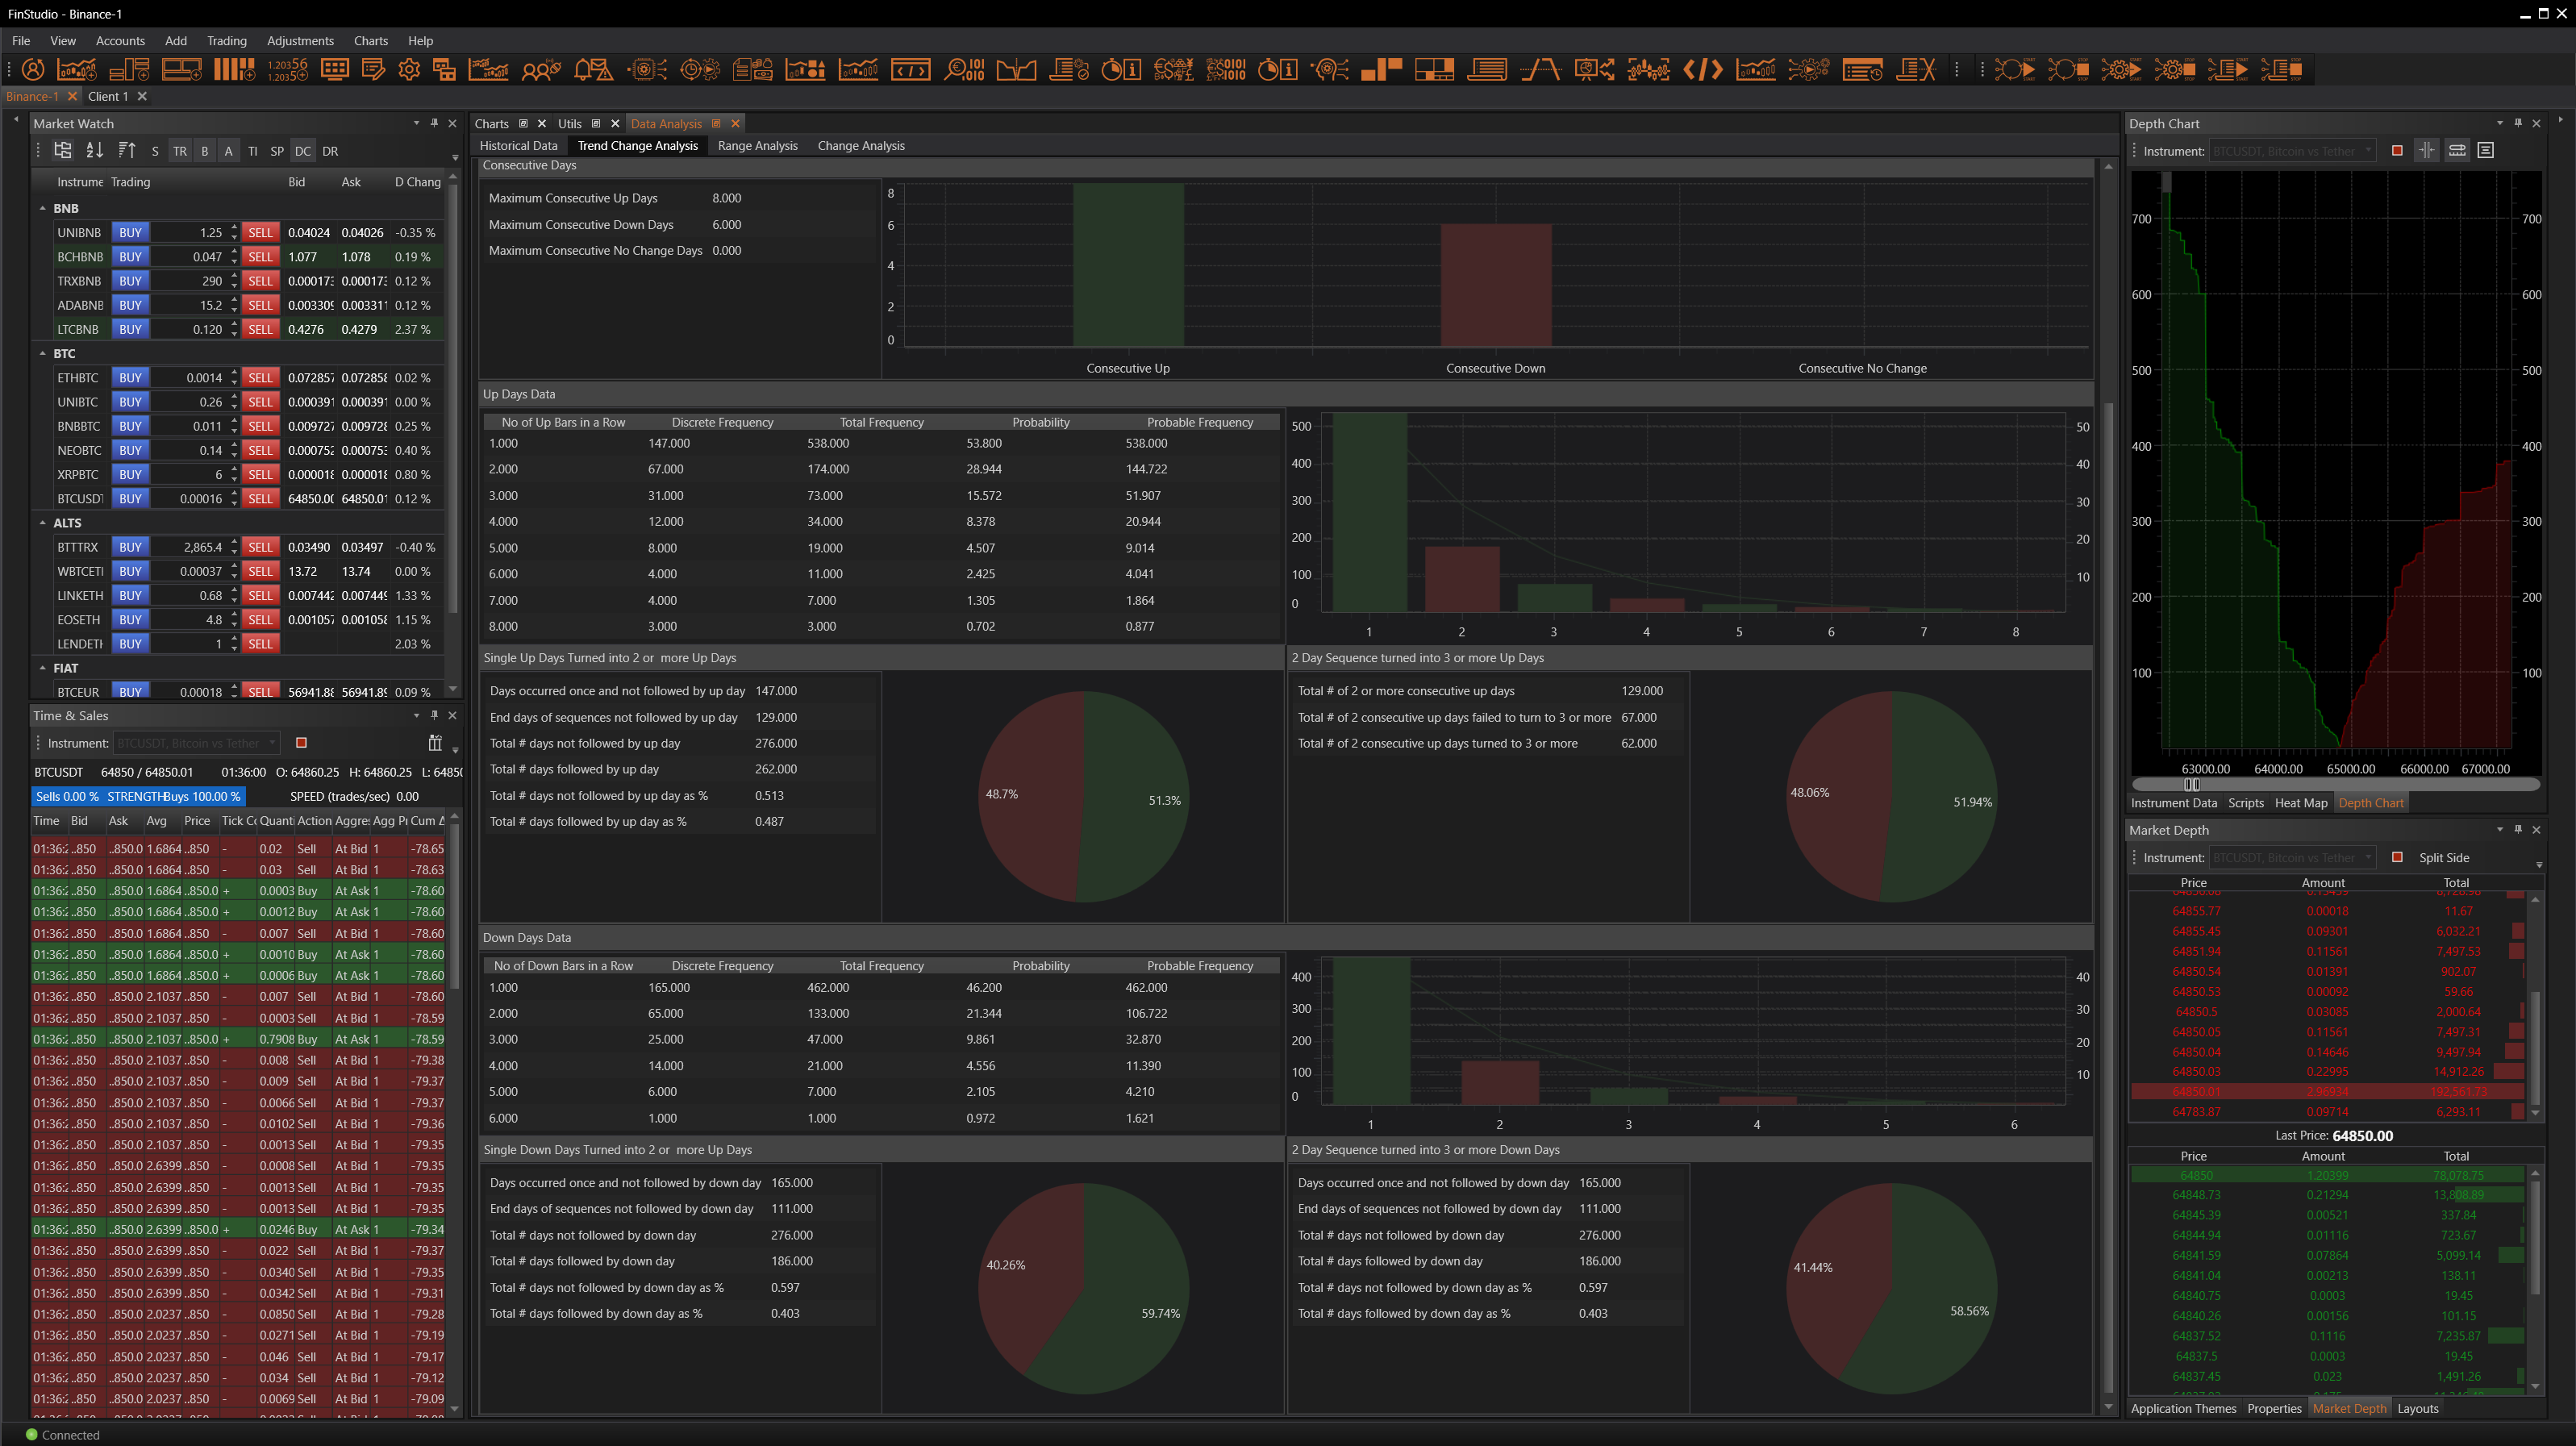Click trash icon in Time & Sales panel
The height and width of the screenshot is (1446, 2576).
(x=434, y=743)
